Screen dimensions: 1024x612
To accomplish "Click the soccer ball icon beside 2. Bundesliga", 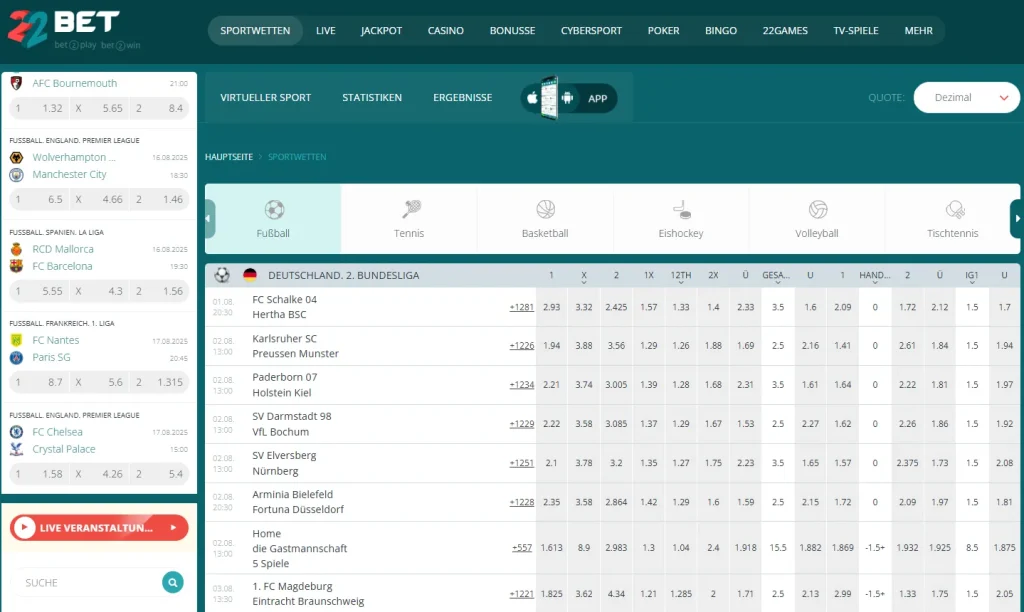I will [x=222, y=275].
